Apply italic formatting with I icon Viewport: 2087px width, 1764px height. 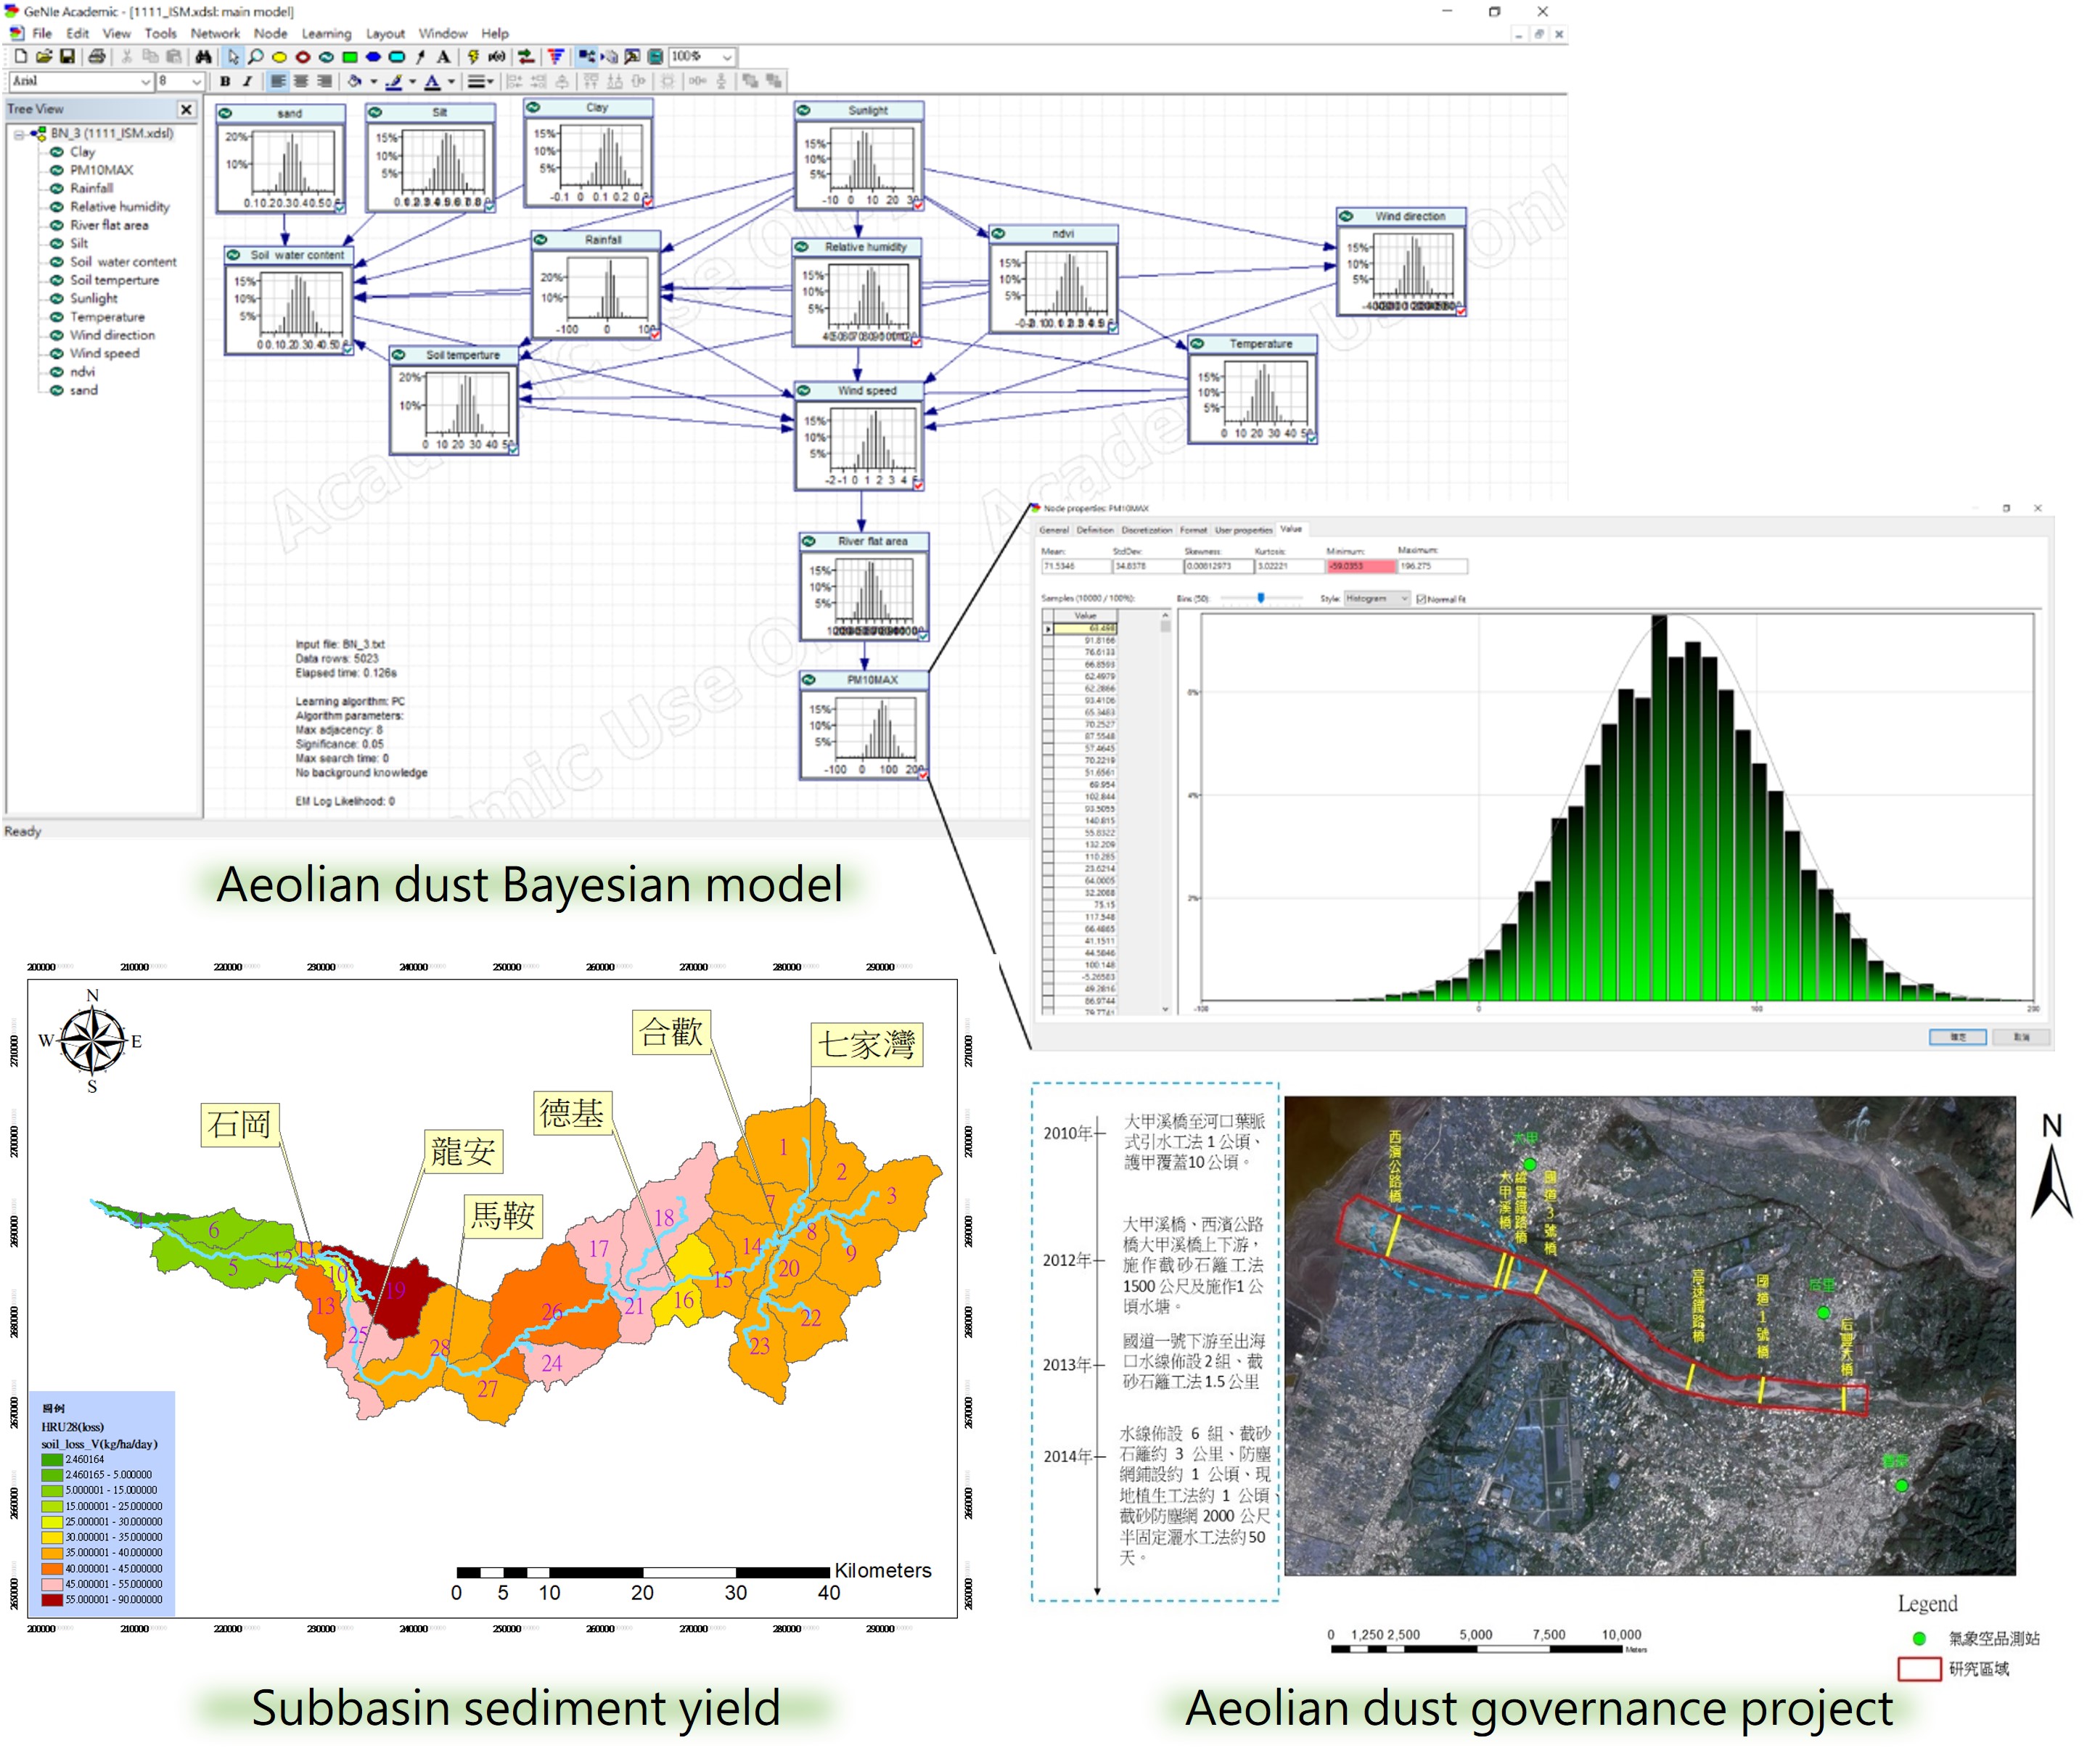click(247, 81)
